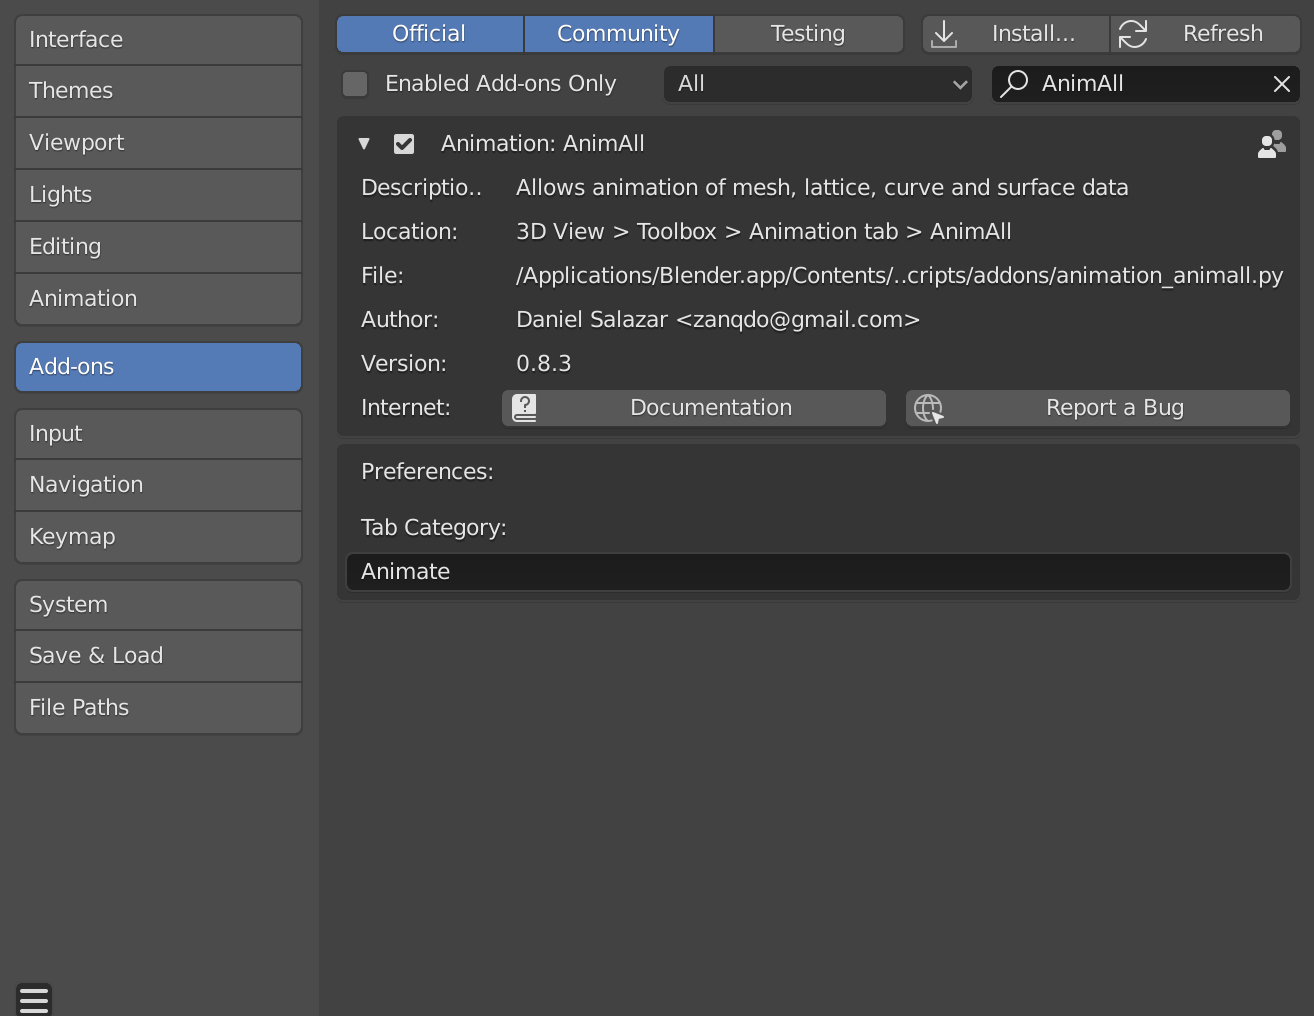Enable Testing add-ons filter
Viewport: 1314px width, 1016px height.
[809, 34]
